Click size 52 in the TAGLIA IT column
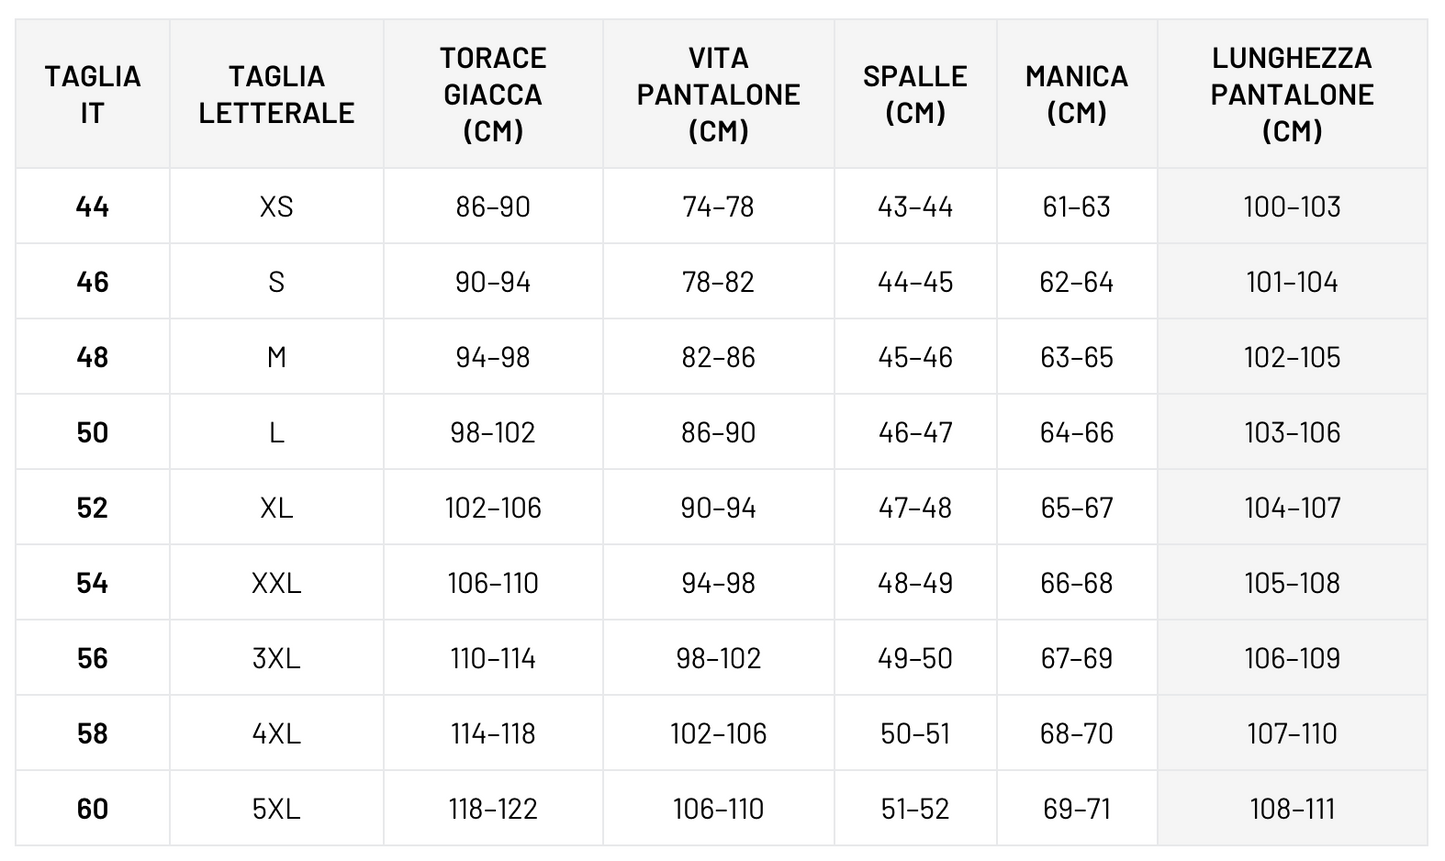Image resolution: width=1445 pixels, height=861 pixels. (92, 507)
